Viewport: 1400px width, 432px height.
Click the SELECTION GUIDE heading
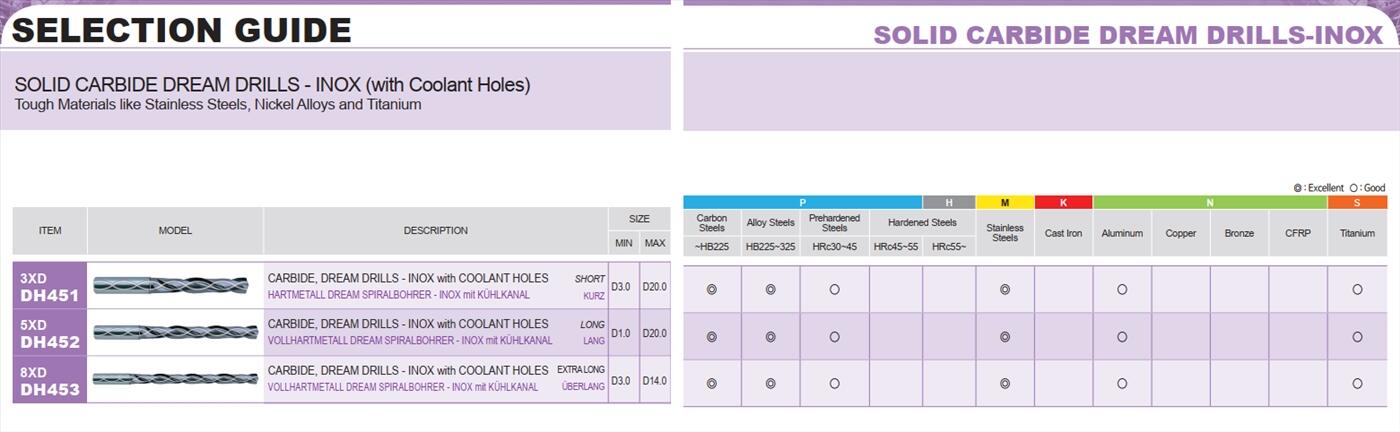click(x=181, y=30)
